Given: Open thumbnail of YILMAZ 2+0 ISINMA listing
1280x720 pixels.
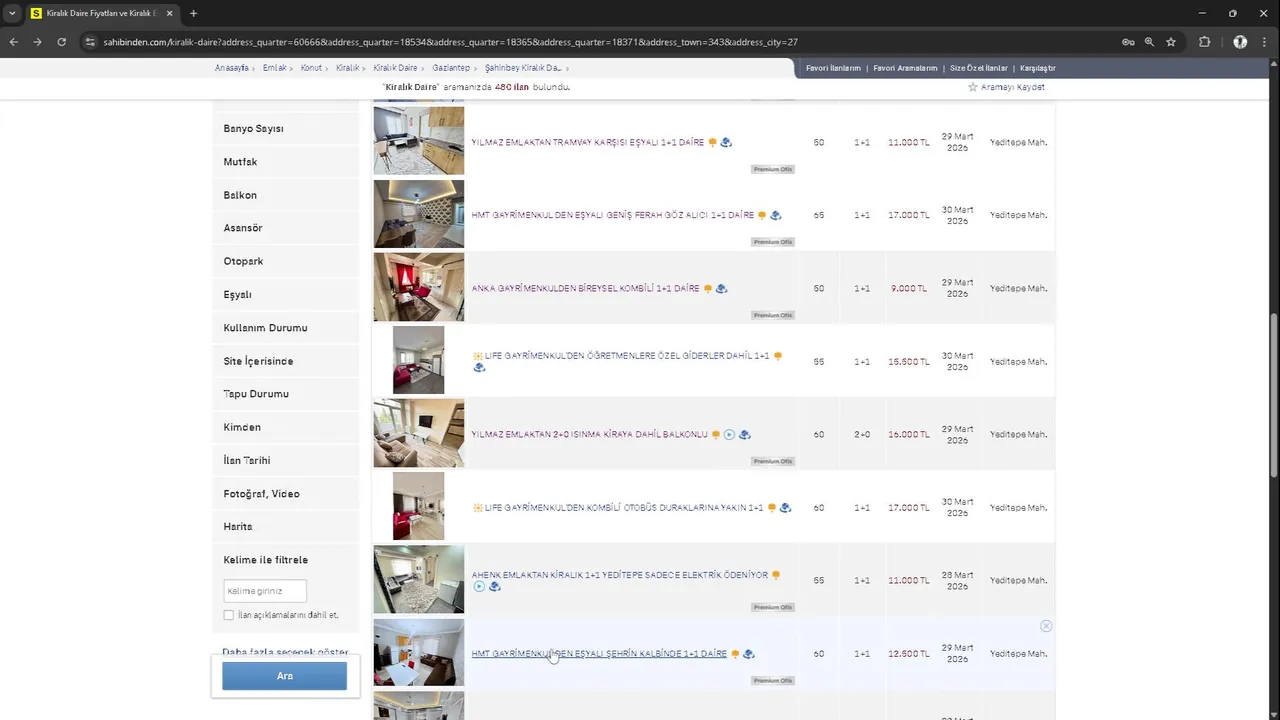Looking at the screenshot, I should click(419, 433).
